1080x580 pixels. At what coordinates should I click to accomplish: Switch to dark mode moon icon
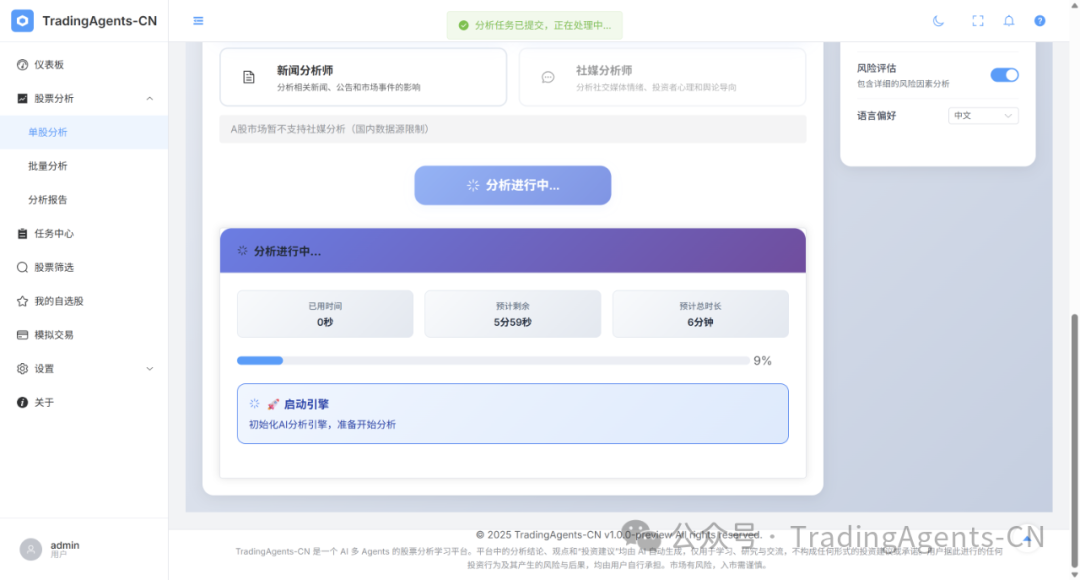(x=938, y=21)
